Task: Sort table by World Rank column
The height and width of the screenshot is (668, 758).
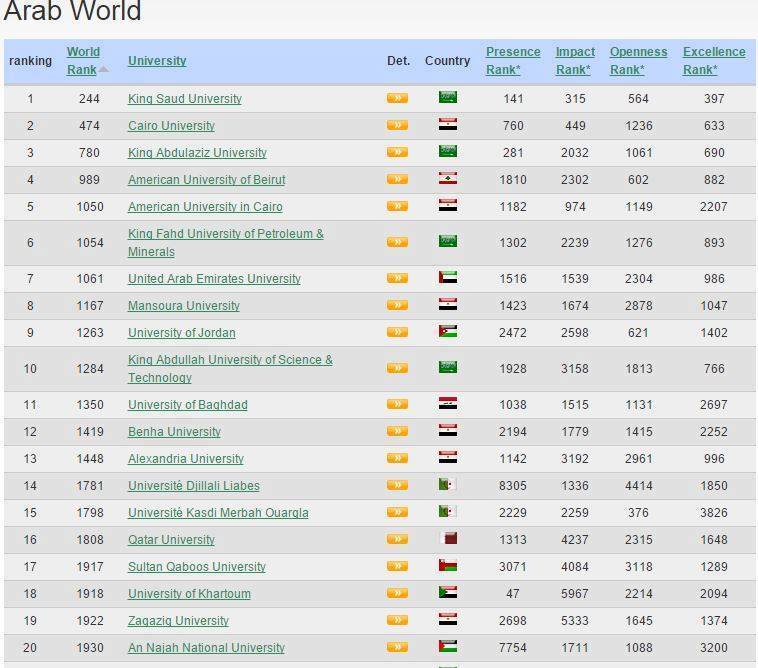Action: click(83, 61)
